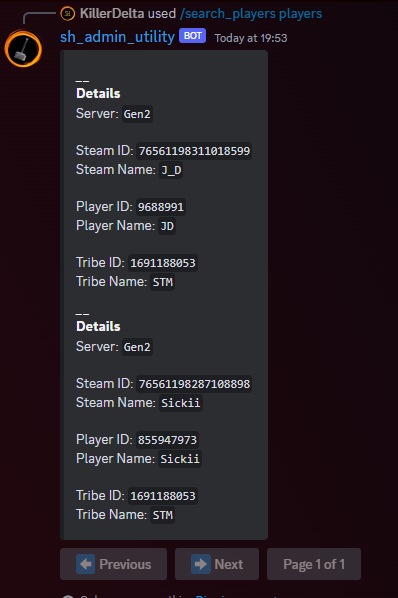Click Sickii Steam Name code block
The width and height of the screenshot is (398, 598).
pos(180,403)
